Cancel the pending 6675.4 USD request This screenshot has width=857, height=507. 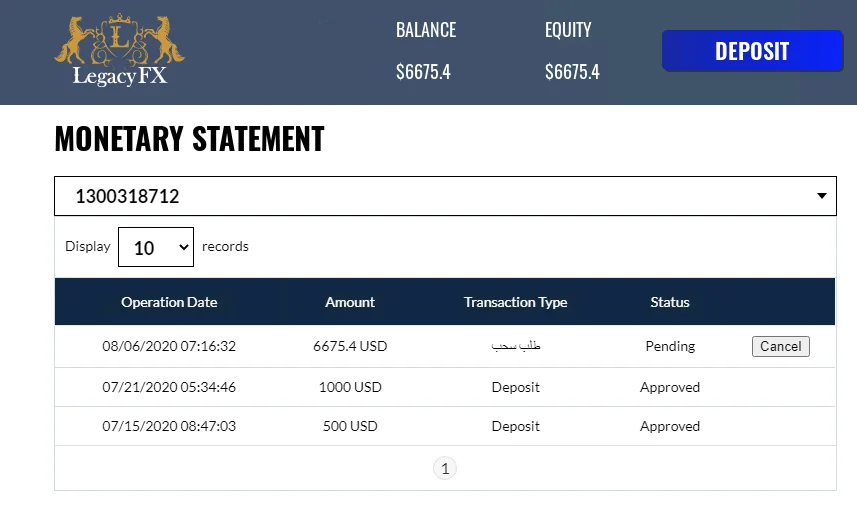coord(780,346)
